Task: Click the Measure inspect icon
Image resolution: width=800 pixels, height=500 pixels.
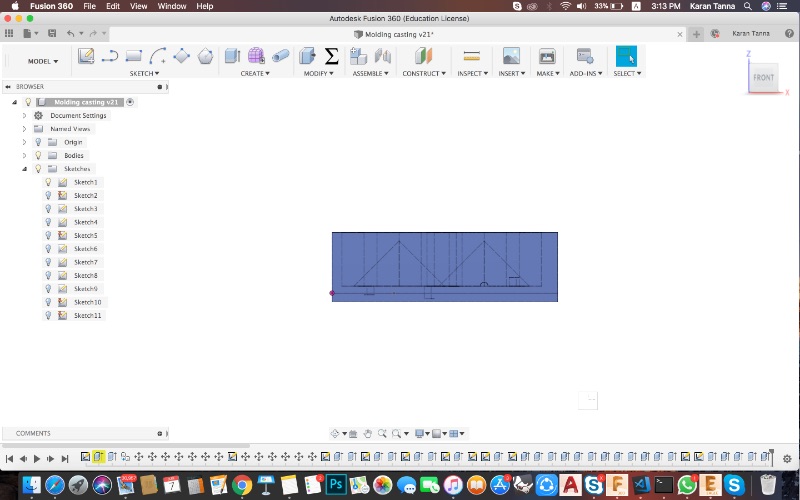Action: click(472, 56)
